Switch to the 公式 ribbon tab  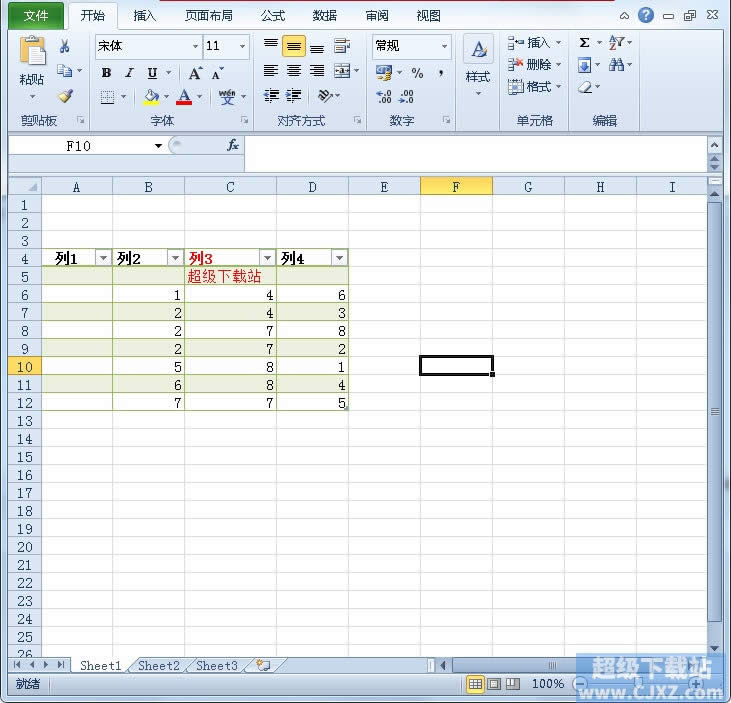coord(273,16)
